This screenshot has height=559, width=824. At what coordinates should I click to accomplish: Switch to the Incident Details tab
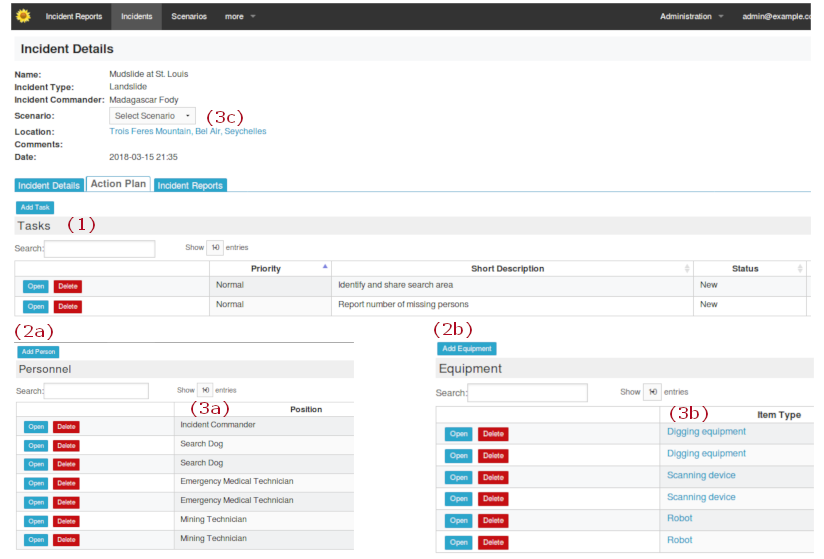(49, 185)
